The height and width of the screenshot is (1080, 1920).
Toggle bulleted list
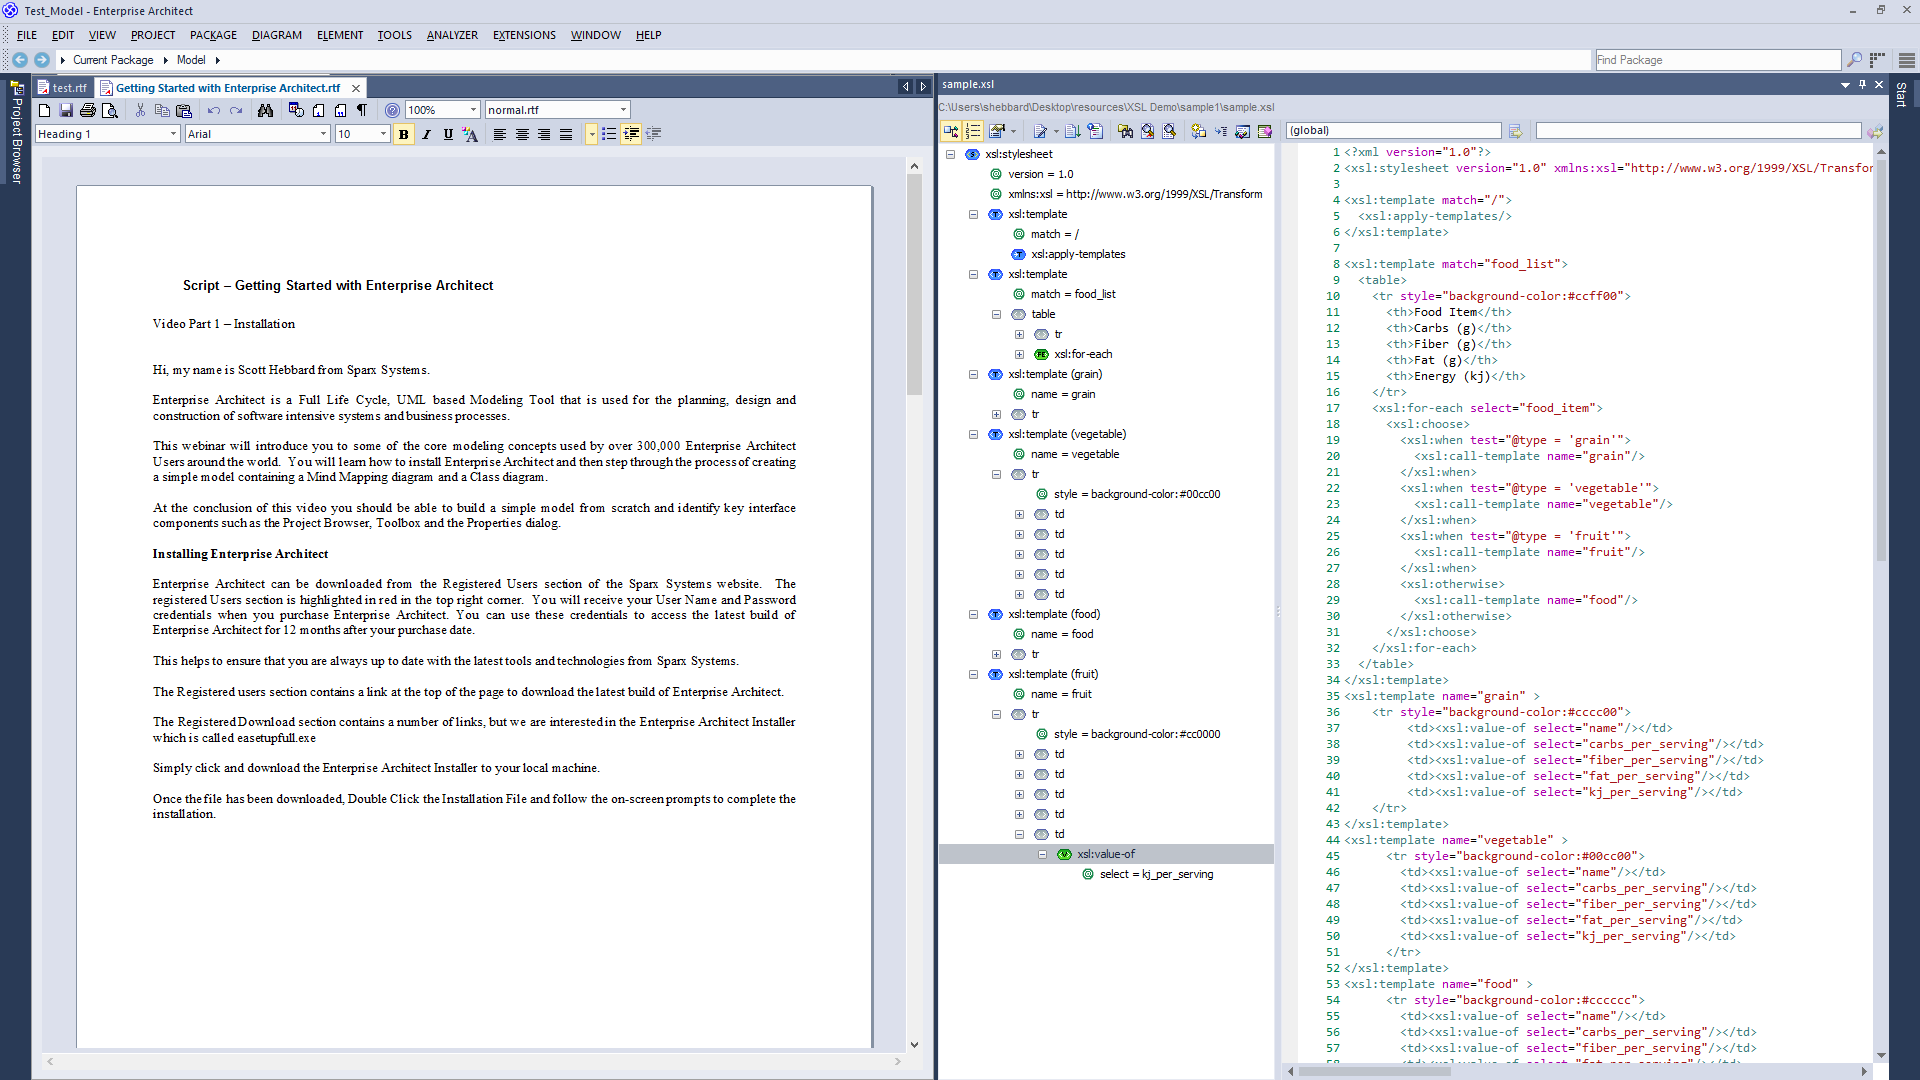point(609,134)
